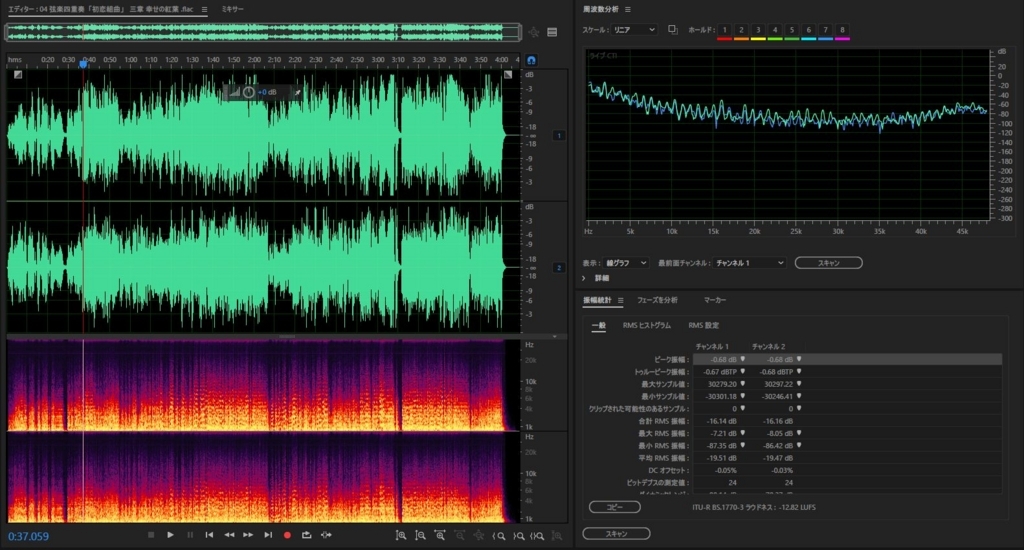
Task: Open the 振幅統計 panel menu icon
Action: coord(620,300)
